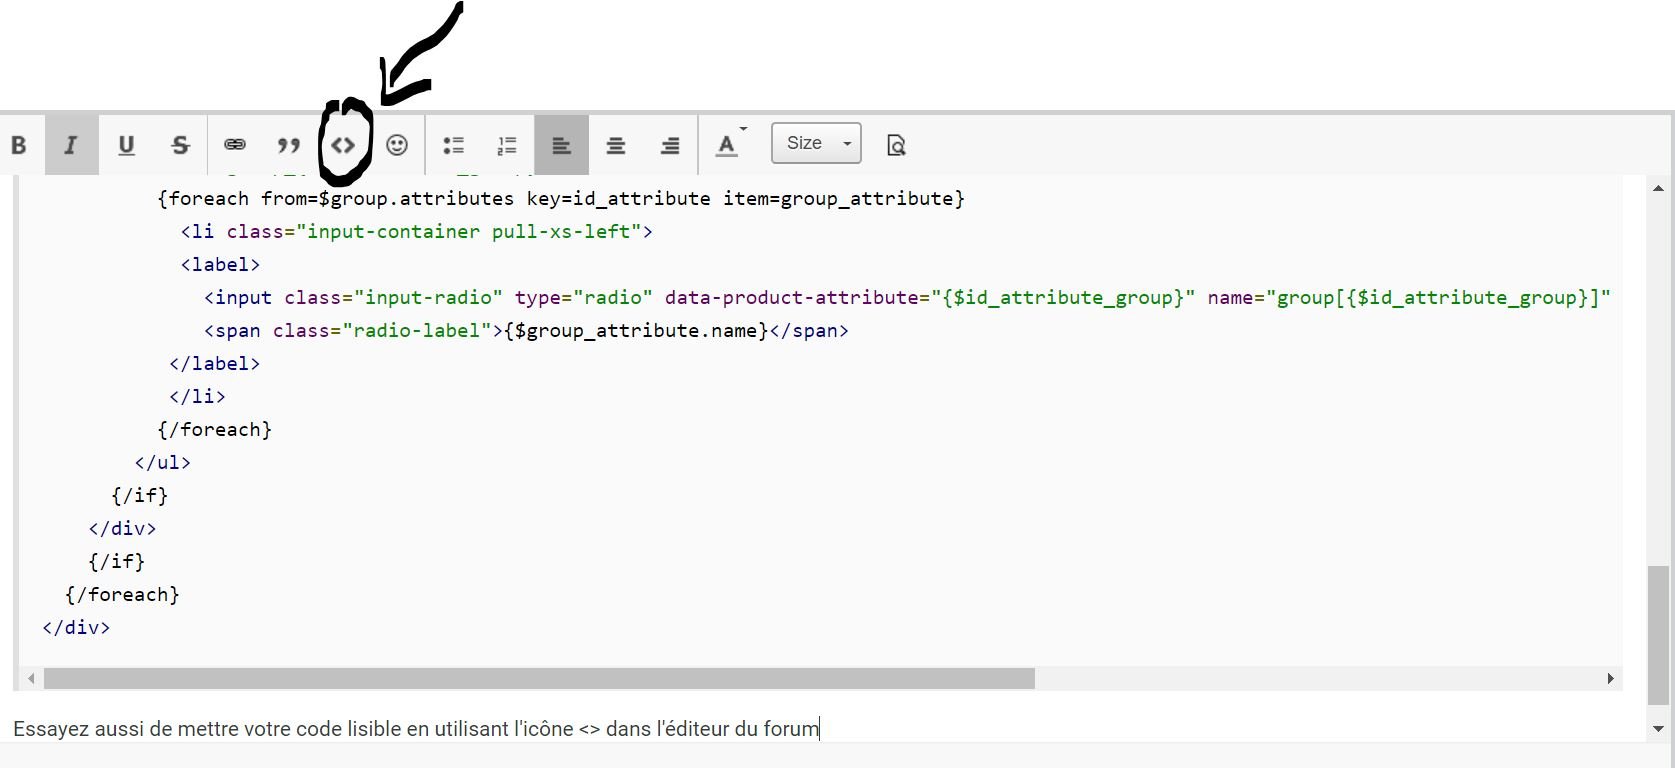
Task: Toggle Italic formatting button
Action: click(71, 145)
